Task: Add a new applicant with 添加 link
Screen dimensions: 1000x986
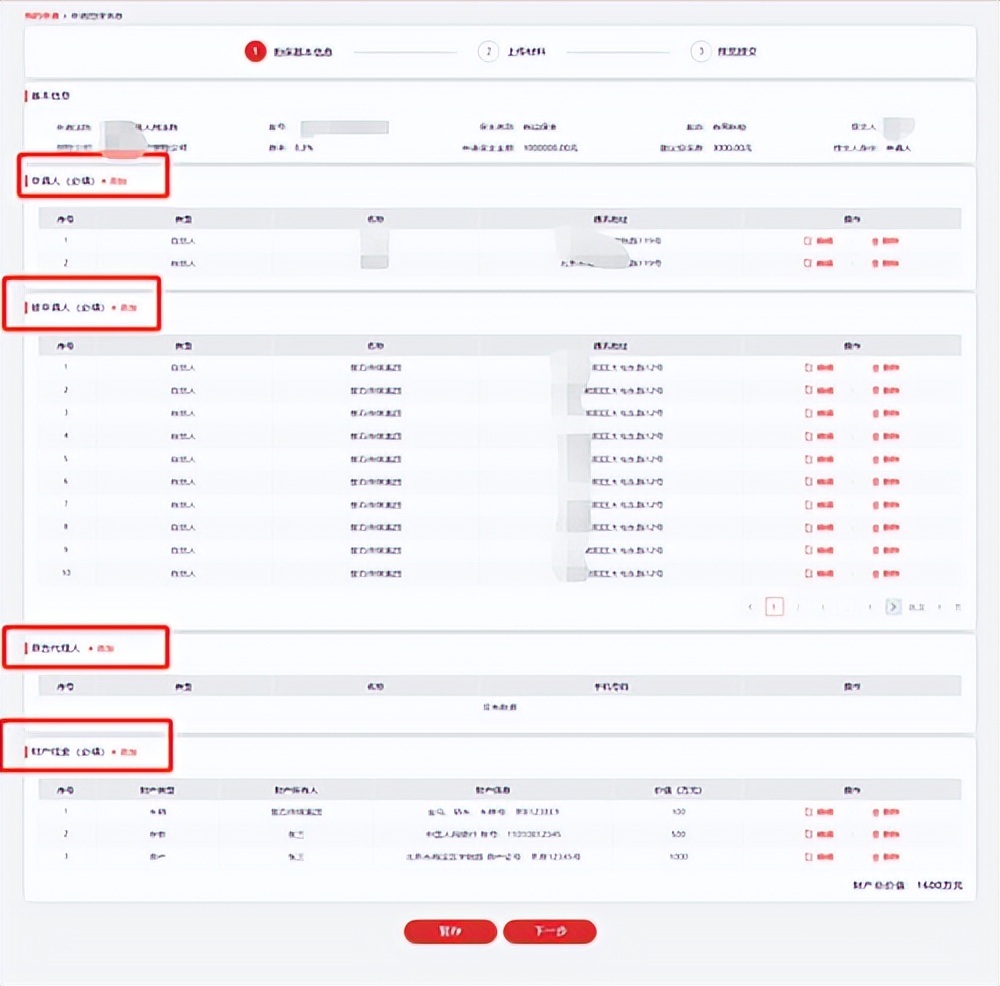Action: [115, 182]
